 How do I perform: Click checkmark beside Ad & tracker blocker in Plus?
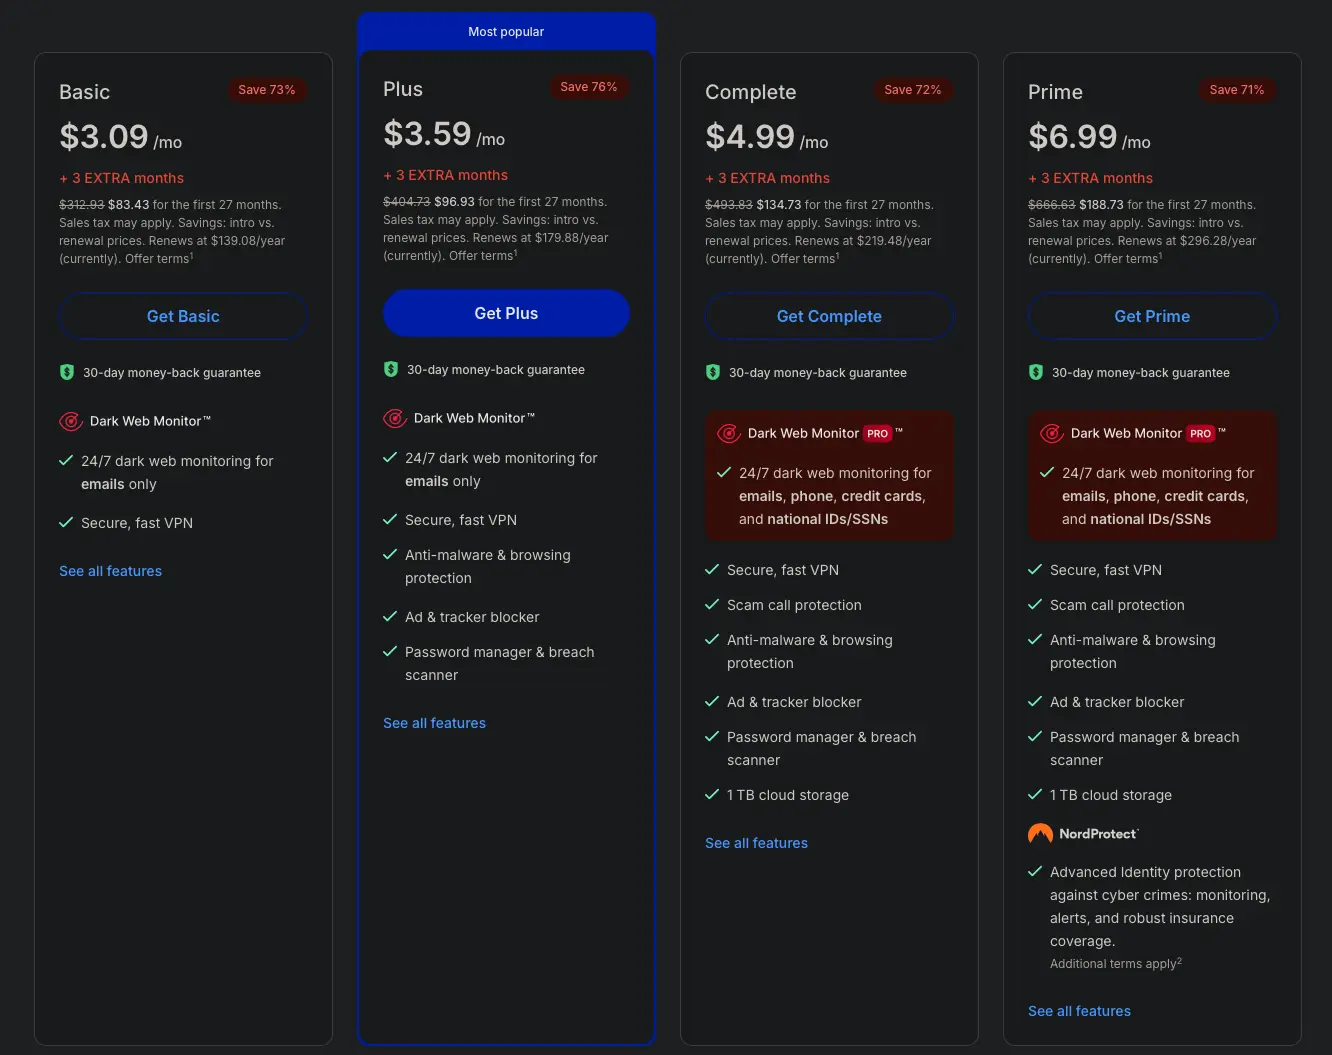[x=390, y=616]
